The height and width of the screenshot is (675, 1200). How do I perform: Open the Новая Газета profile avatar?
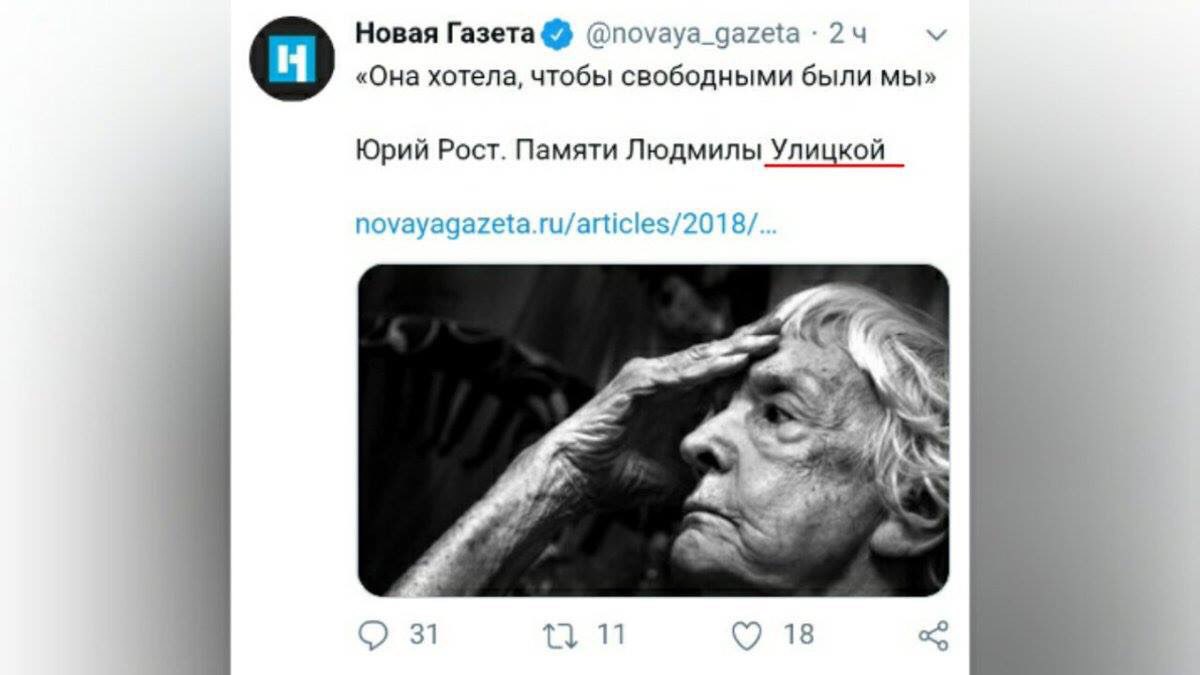(x=291, y=58)
